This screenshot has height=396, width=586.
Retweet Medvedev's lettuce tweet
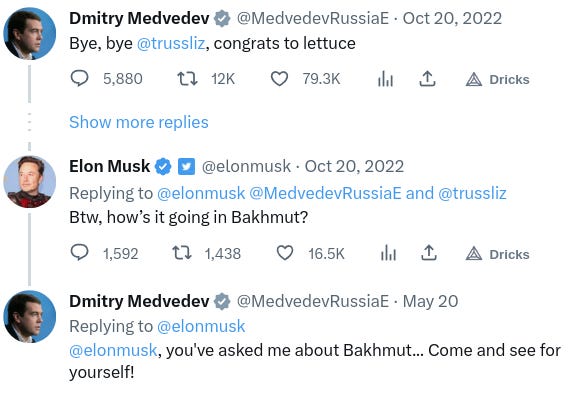pos(187,79)
